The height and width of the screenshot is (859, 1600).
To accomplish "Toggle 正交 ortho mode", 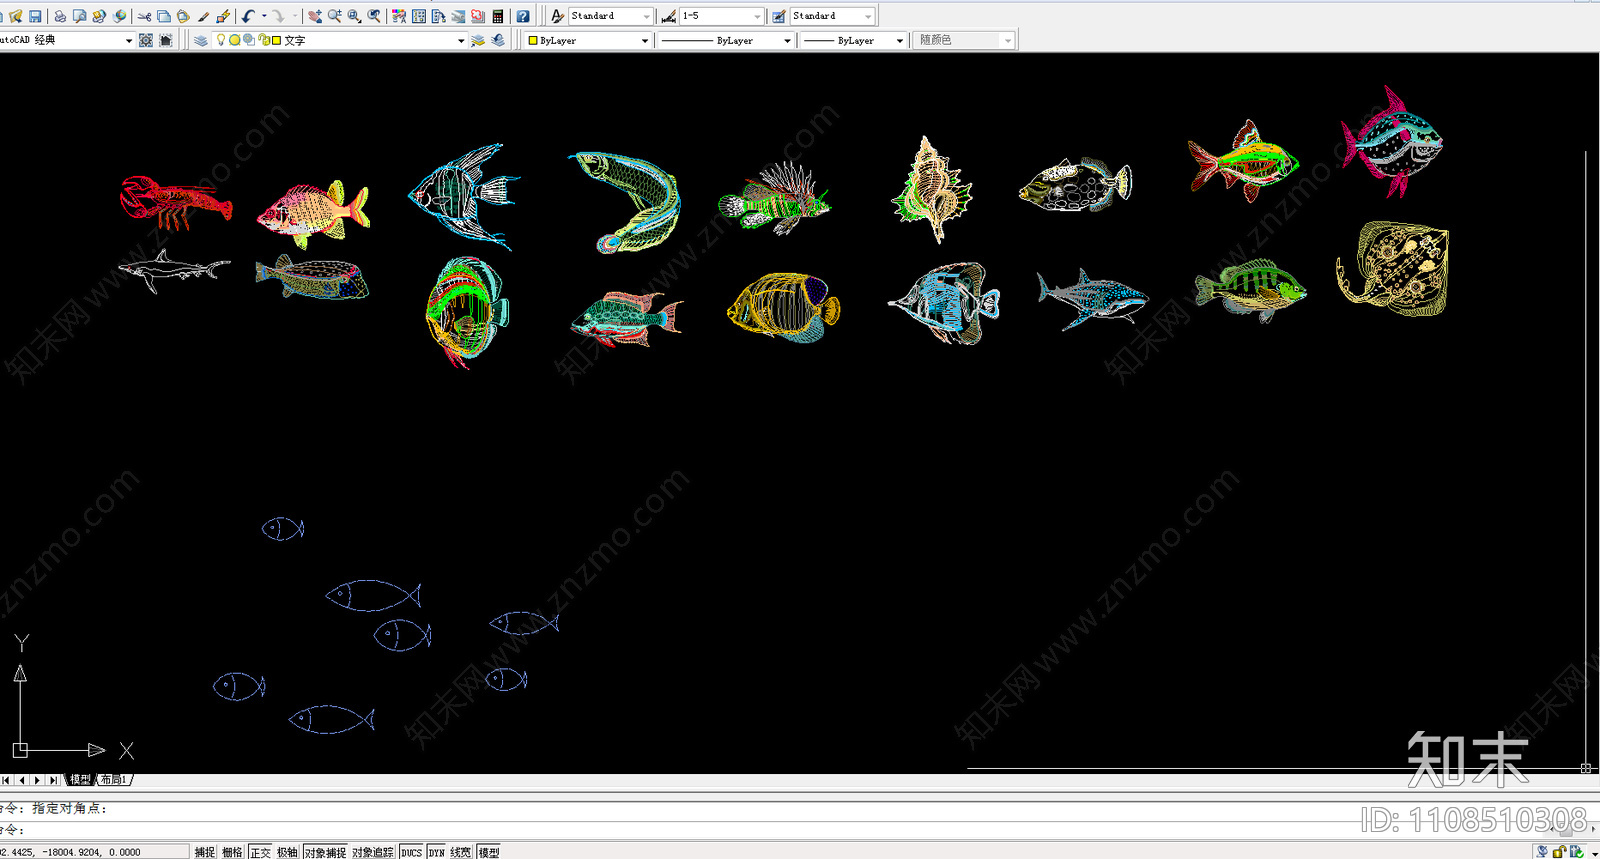I will pyautogui.click(x=260, y=852).
